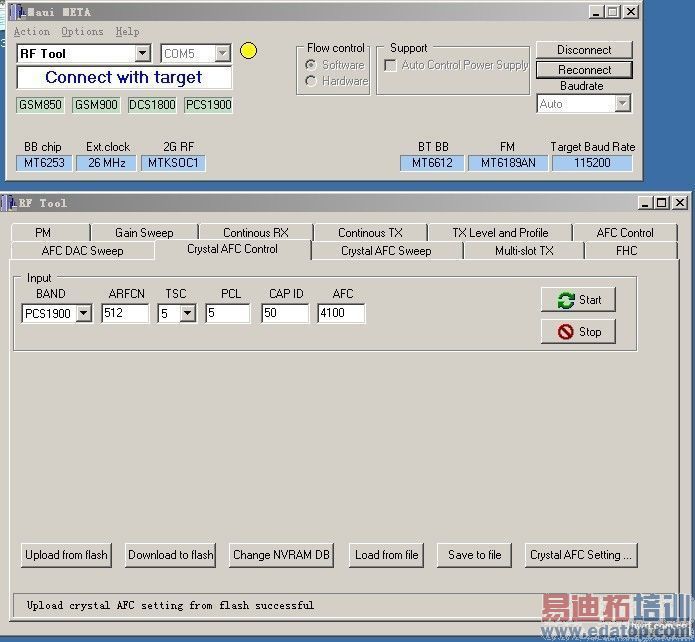Open the Baudrate Auto dropdown
Image resolution: width=695 pixels, height=642 pixels.
pyautogui.click(x=622, y=104)
